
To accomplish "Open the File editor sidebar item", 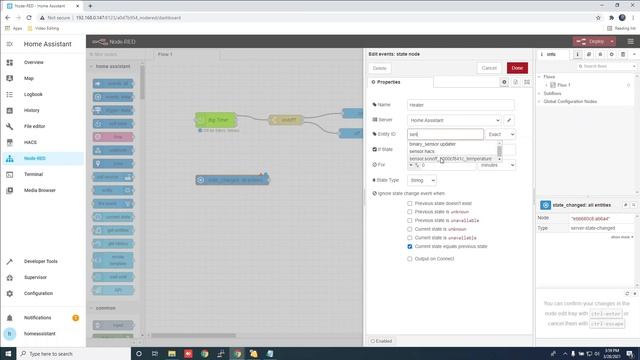I will 42,126.
